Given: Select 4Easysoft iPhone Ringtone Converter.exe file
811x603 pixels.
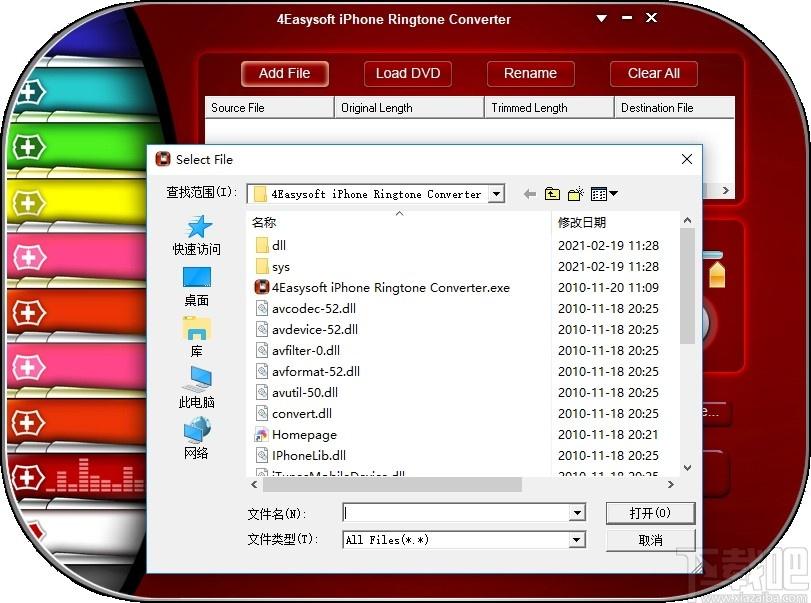Looking at the screenshot, I should (382, 288).
